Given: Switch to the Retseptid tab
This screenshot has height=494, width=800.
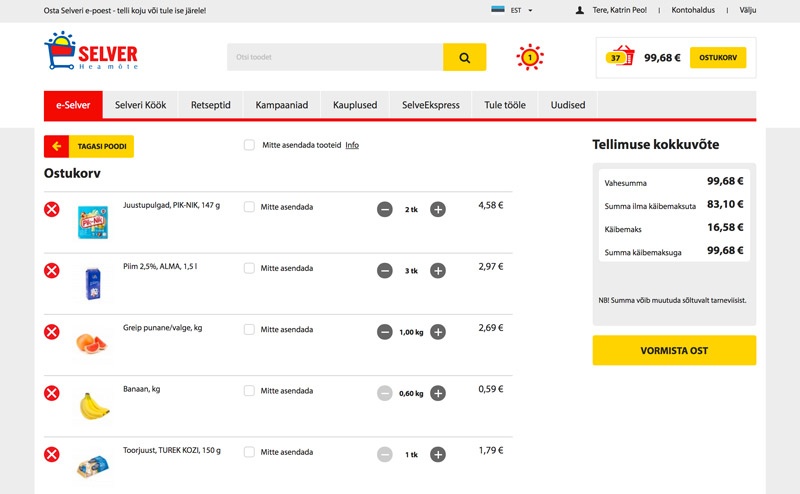Looking at the screenshot, I should click(211, 105).
